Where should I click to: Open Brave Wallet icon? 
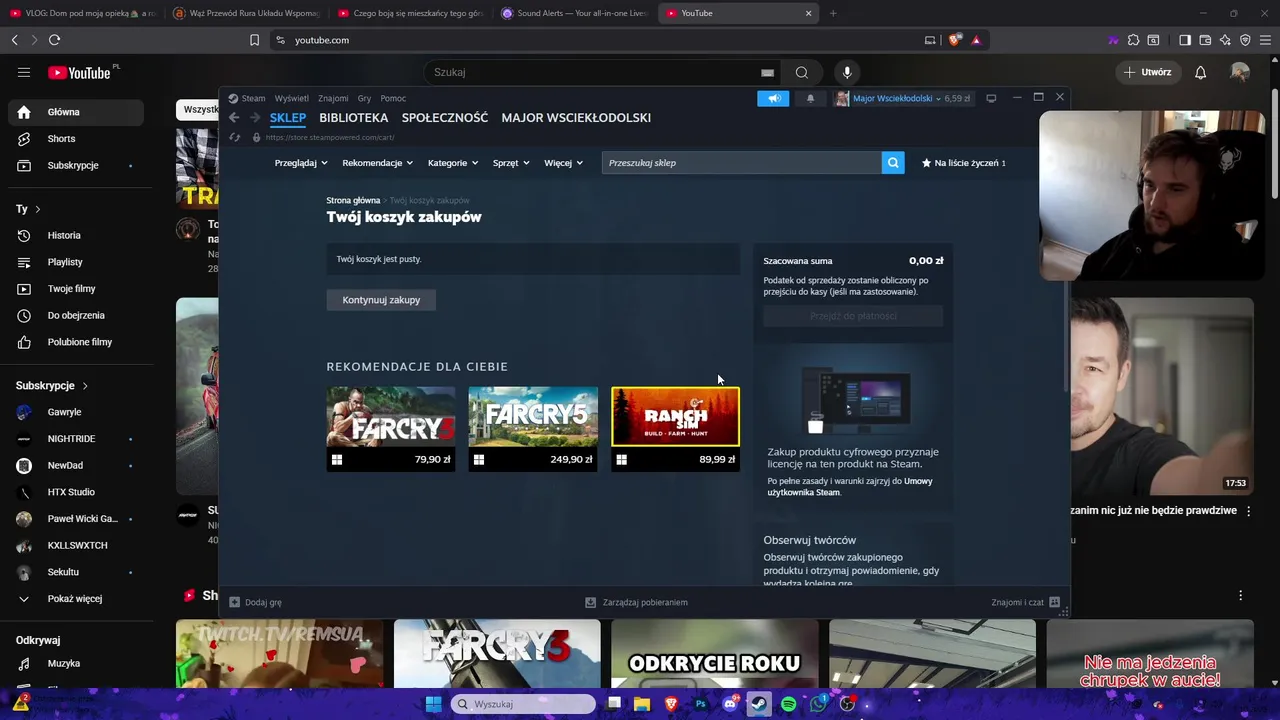(1205, 40)
